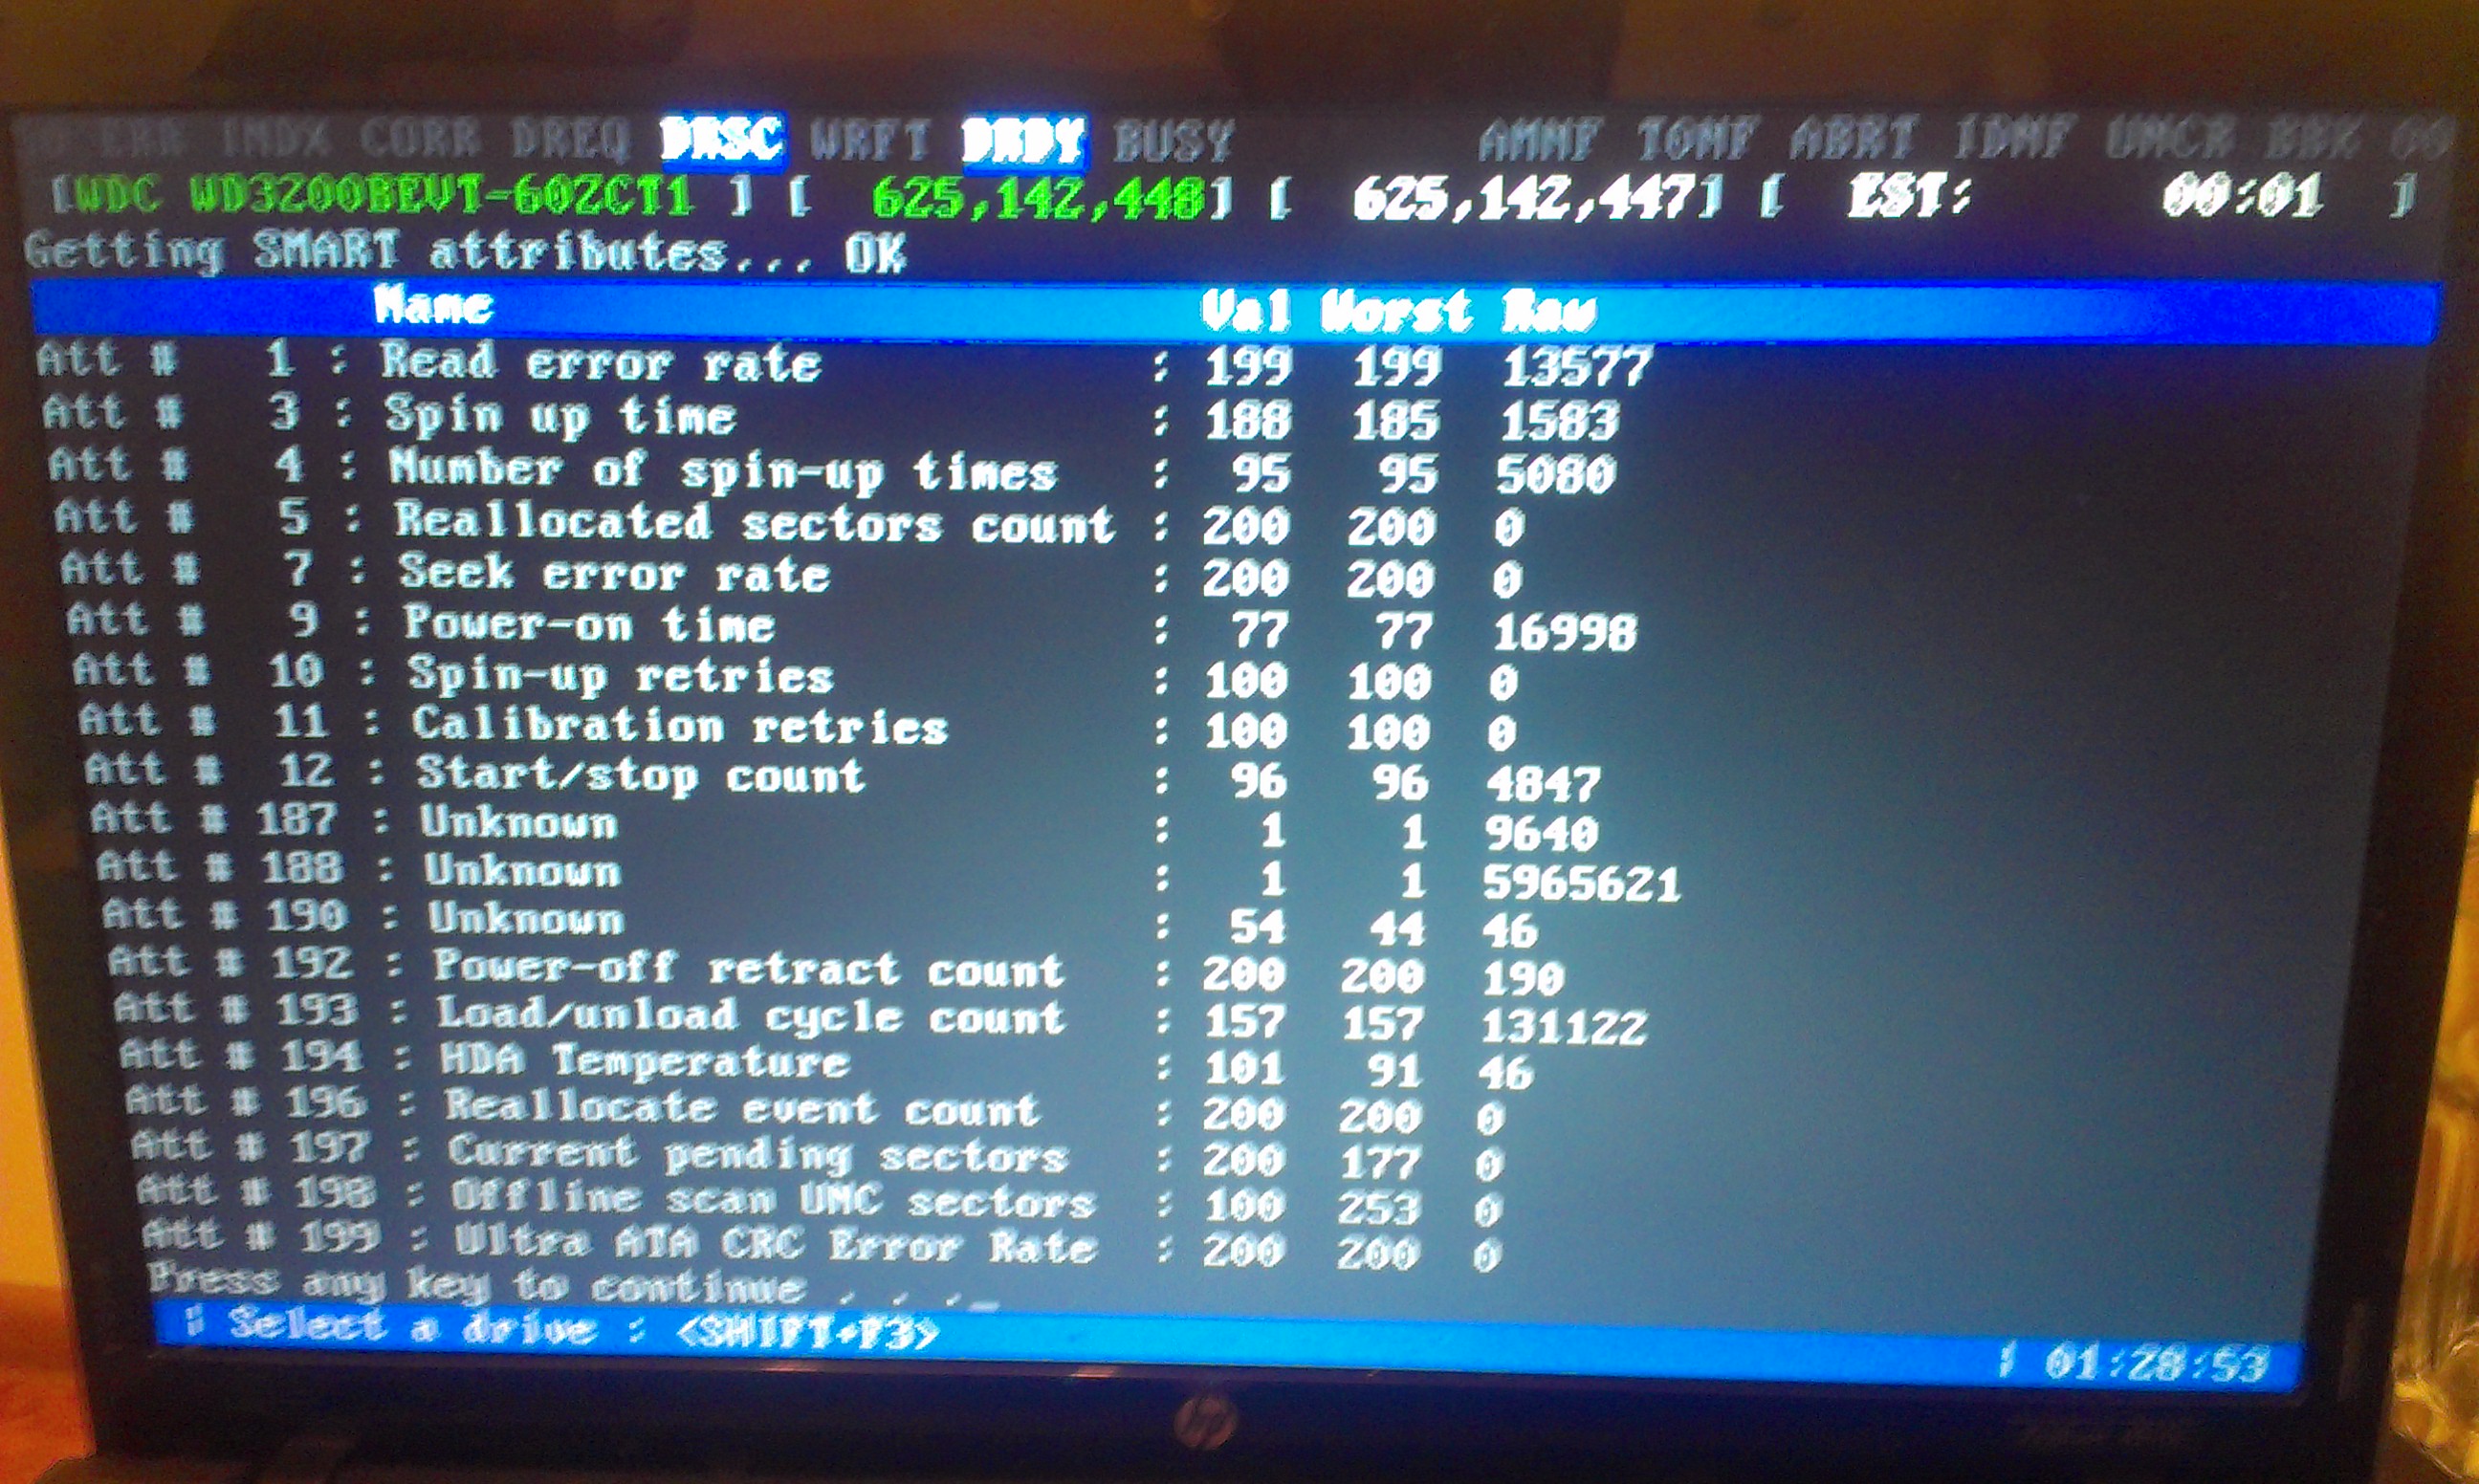
Task: Click raw value 1583
Action: pyautogui.click(x=1560, y=420)
